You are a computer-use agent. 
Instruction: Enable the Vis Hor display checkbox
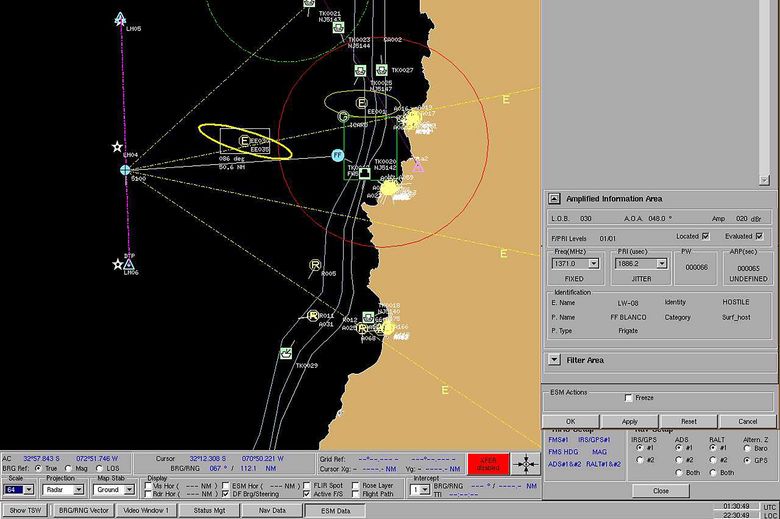click(x=148, y=485)
